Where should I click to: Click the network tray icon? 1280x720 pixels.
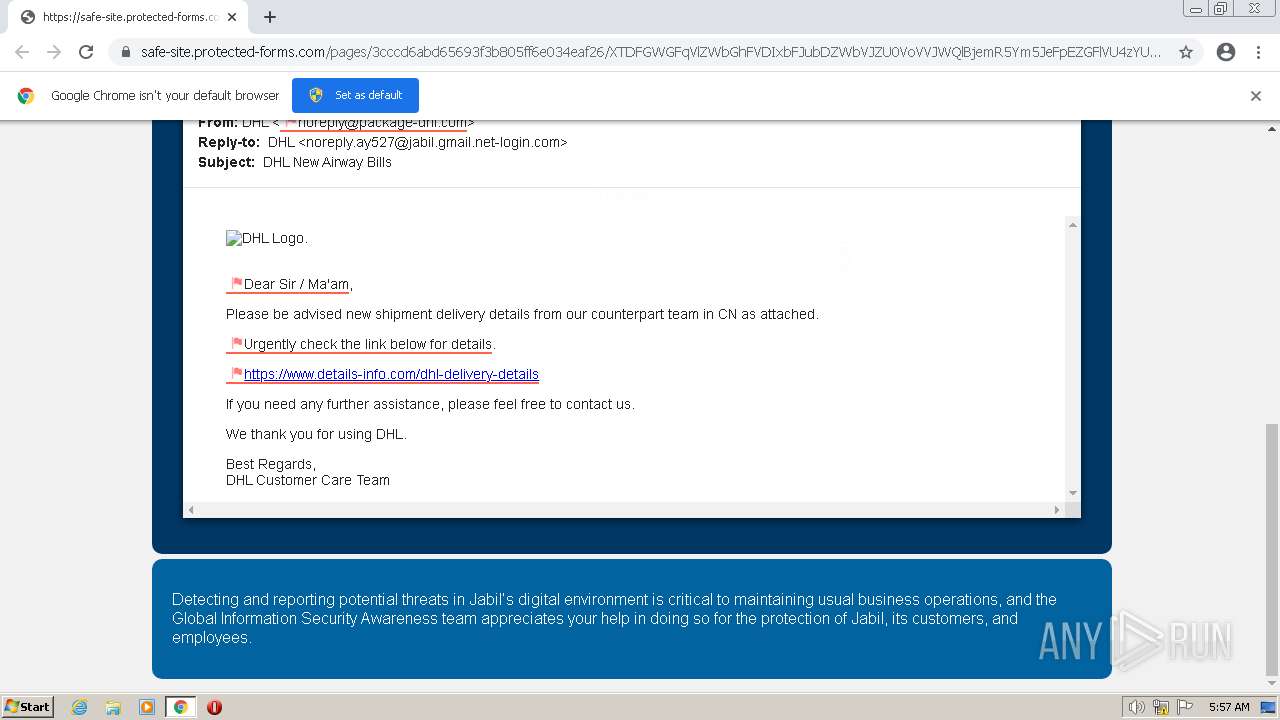[x=1161, y=707]
